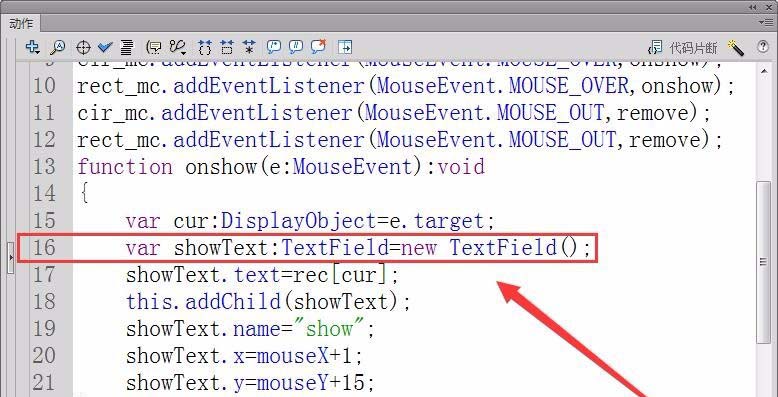The image size is (778, 397).
Task: Click the 'var showText:TextField=new TextField();' line
Action: pos(359,248)
